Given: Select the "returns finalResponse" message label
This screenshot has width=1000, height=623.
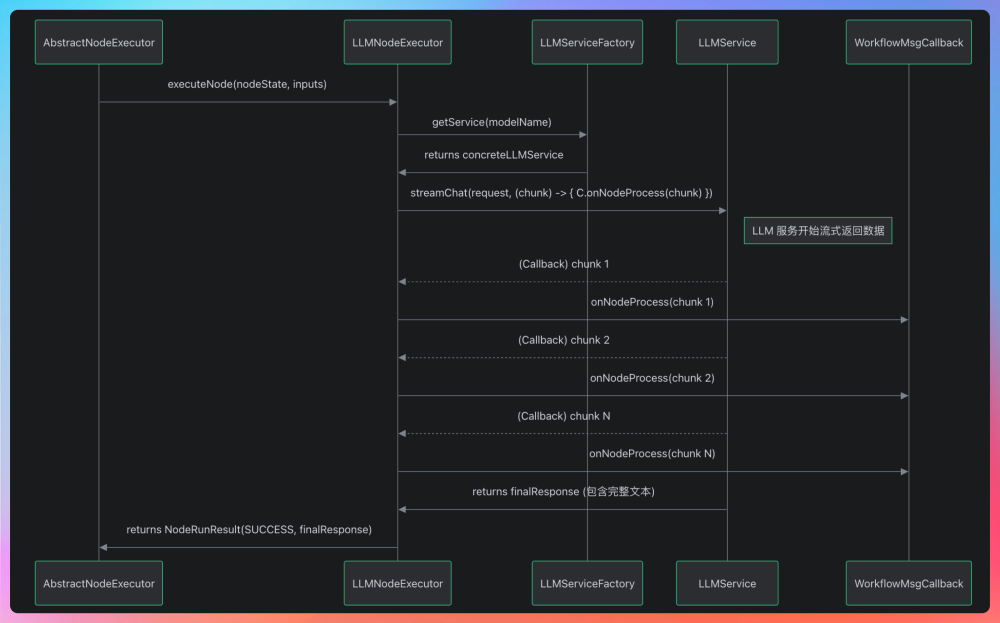Looking at the screenshot, I should (x=563, y=492).
